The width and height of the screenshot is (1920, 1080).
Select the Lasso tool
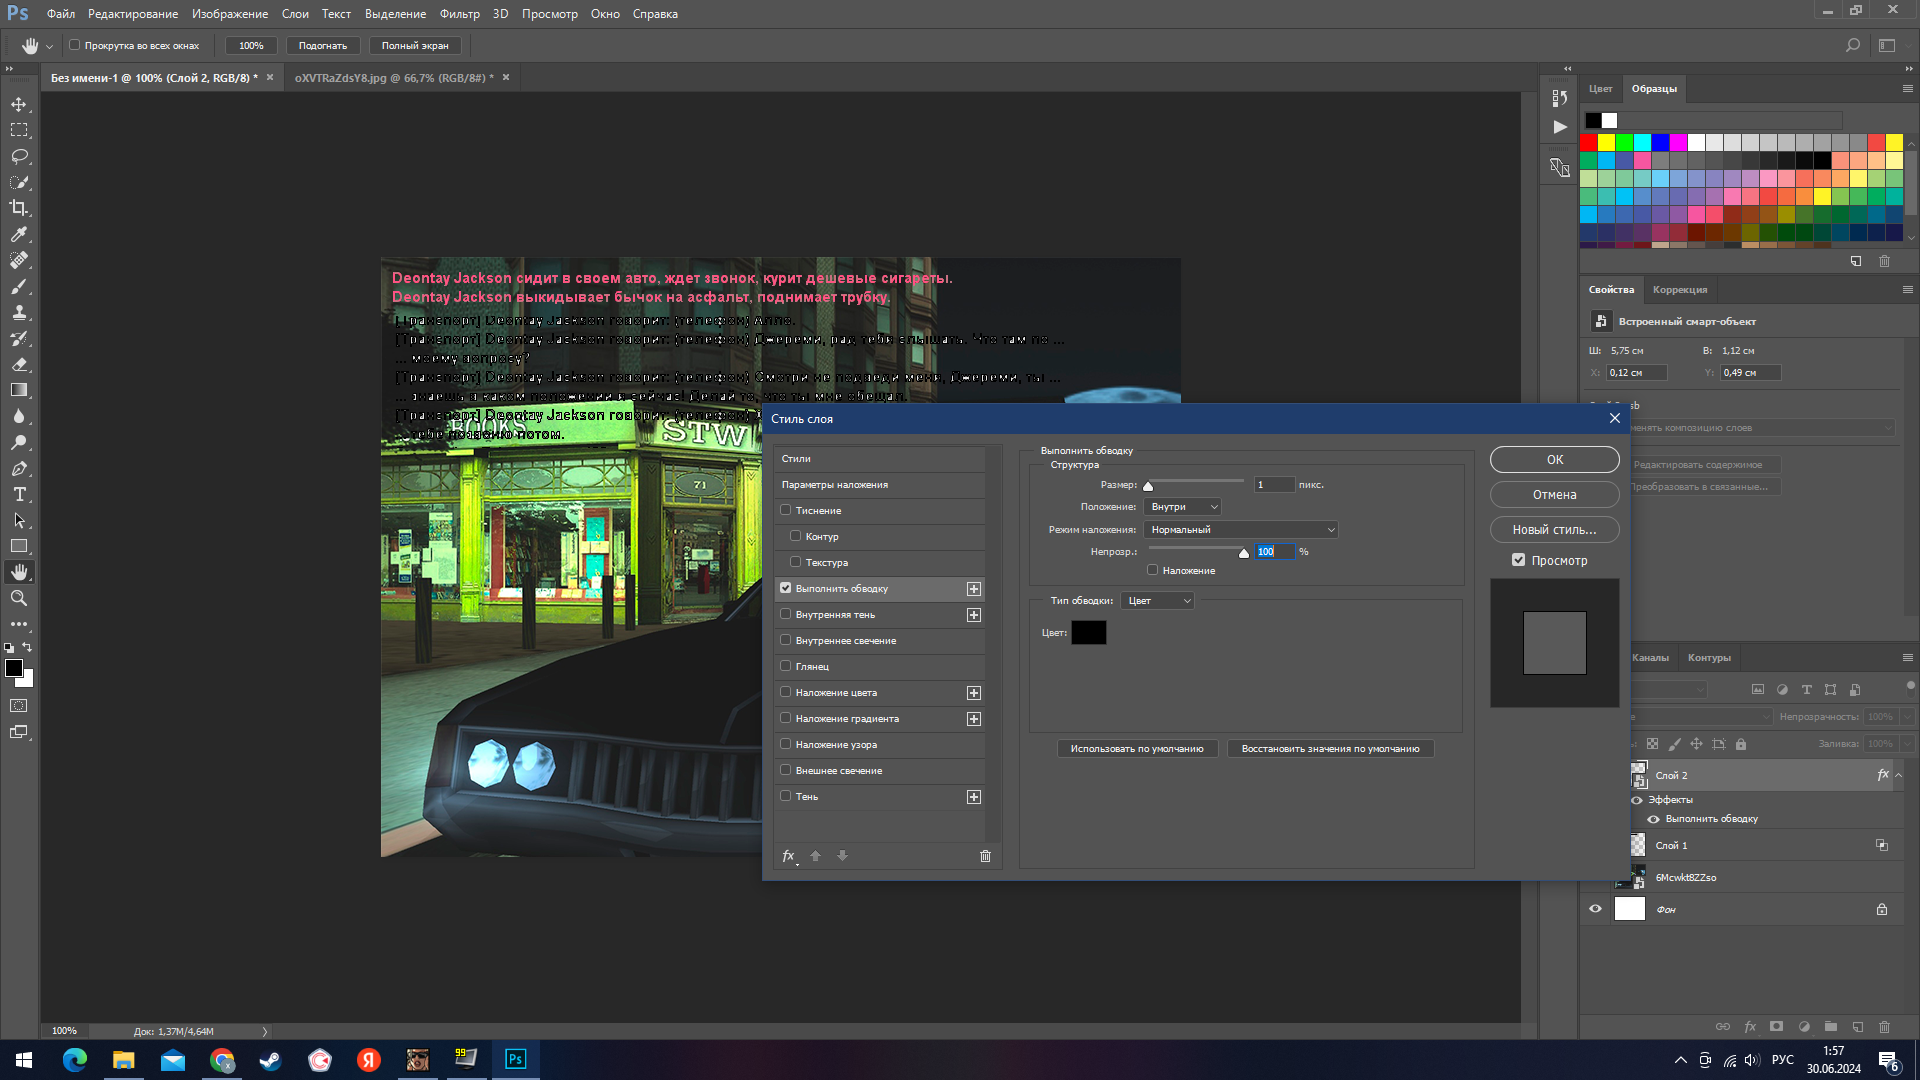(x=19, y=156)
